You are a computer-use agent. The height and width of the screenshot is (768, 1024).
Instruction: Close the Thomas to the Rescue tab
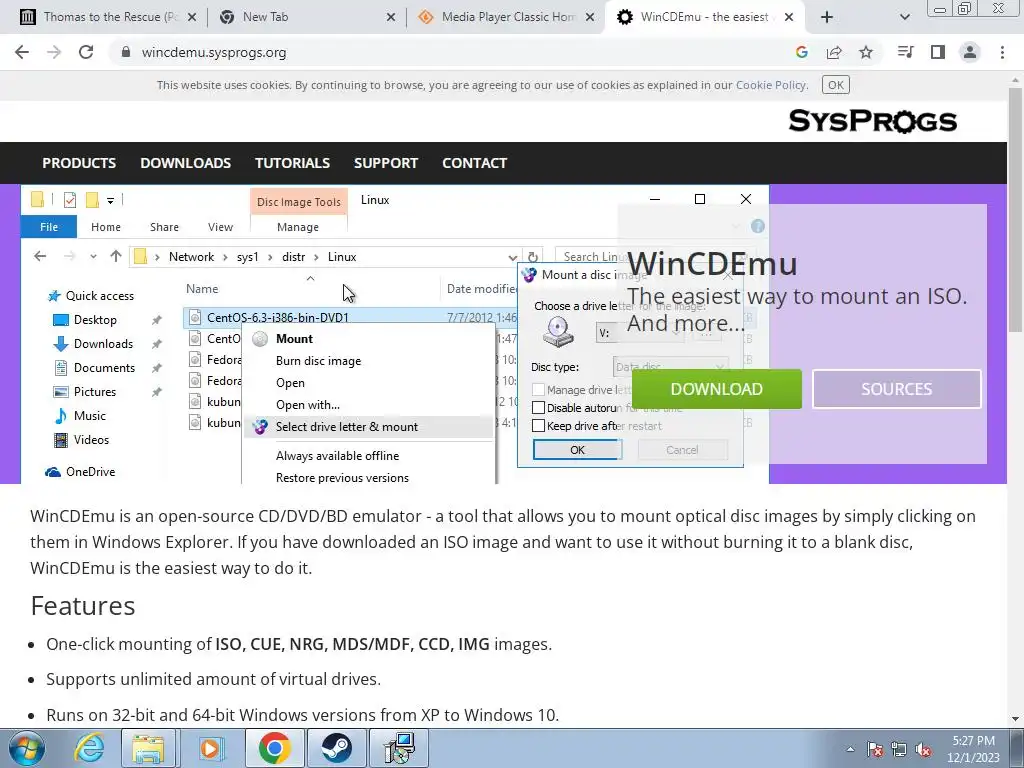coord(192,17)
